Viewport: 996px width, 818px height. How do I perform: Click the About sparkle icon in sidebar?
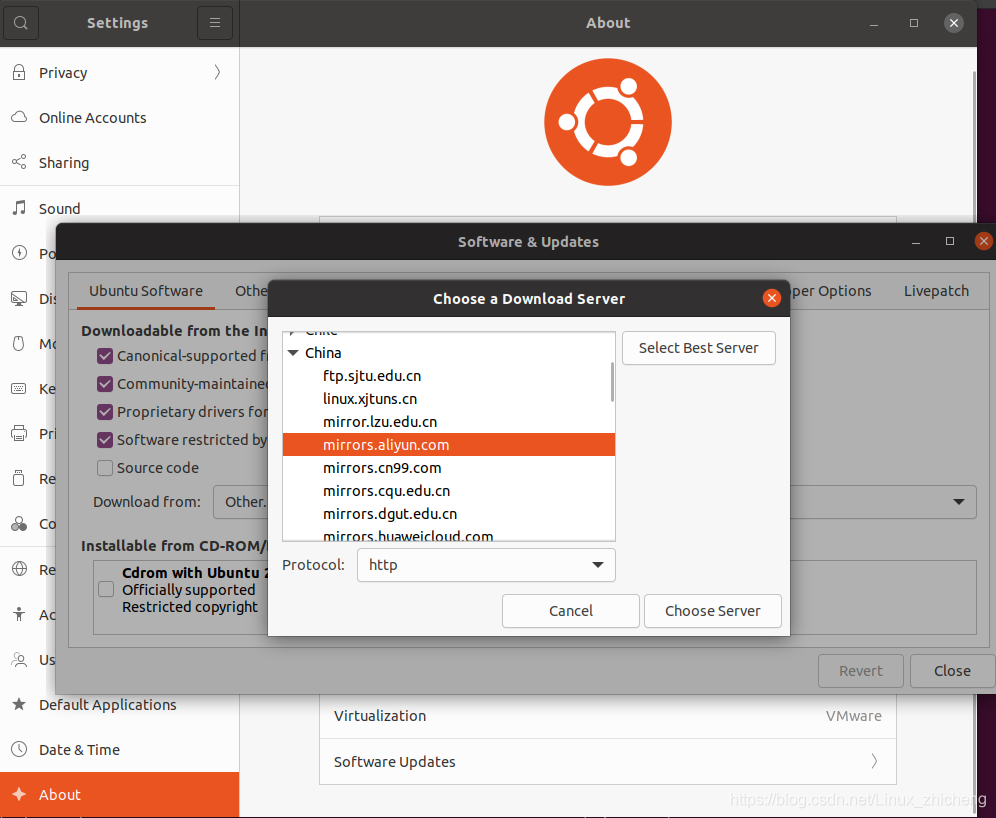coord(20,795)
